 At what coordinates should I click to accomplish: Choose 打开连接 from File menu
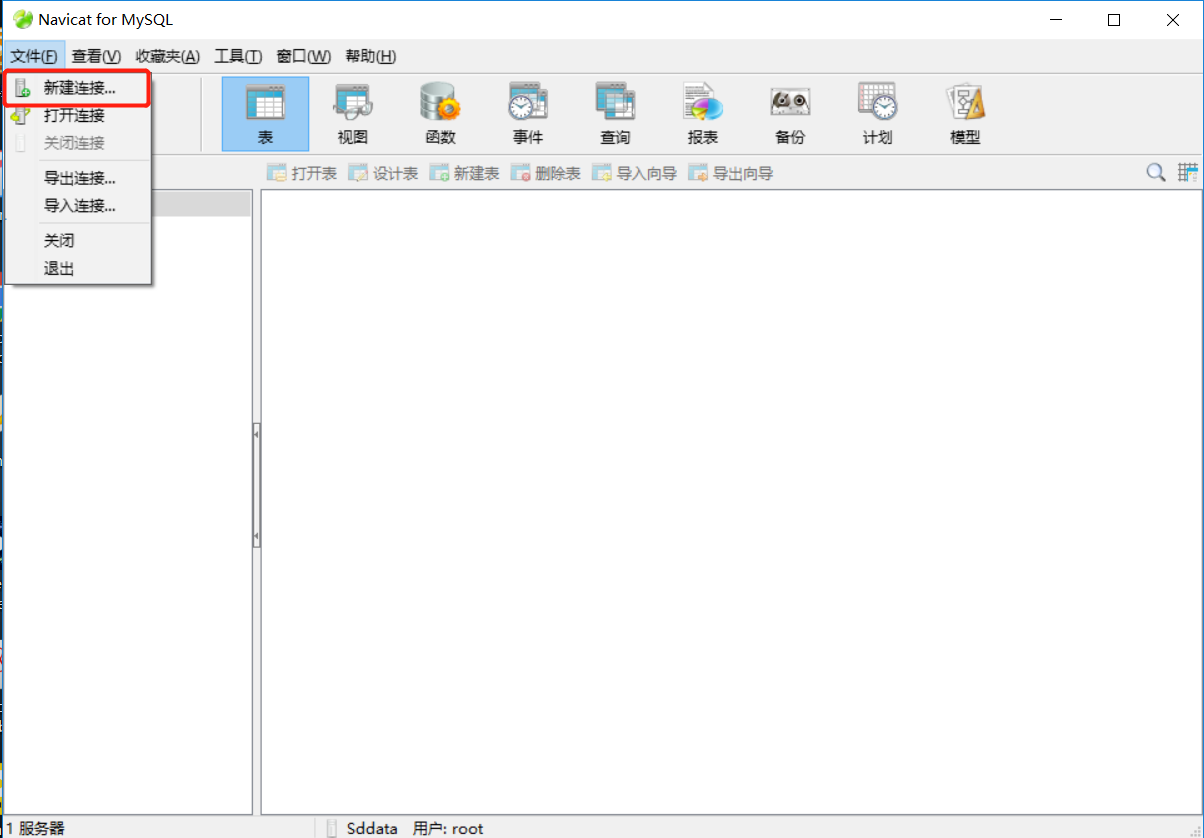[78, 115]
